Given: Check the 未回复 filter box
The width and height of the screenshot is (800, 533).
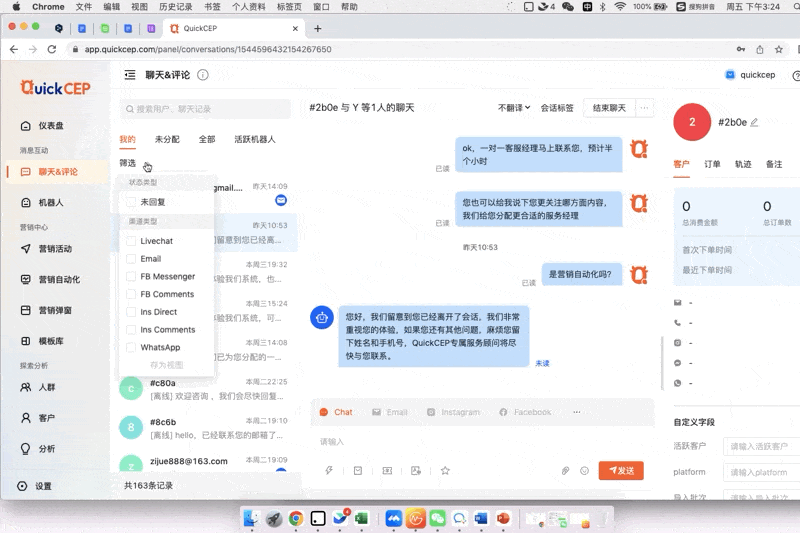Looking at the screenshot, I should (x=131, y=202).
